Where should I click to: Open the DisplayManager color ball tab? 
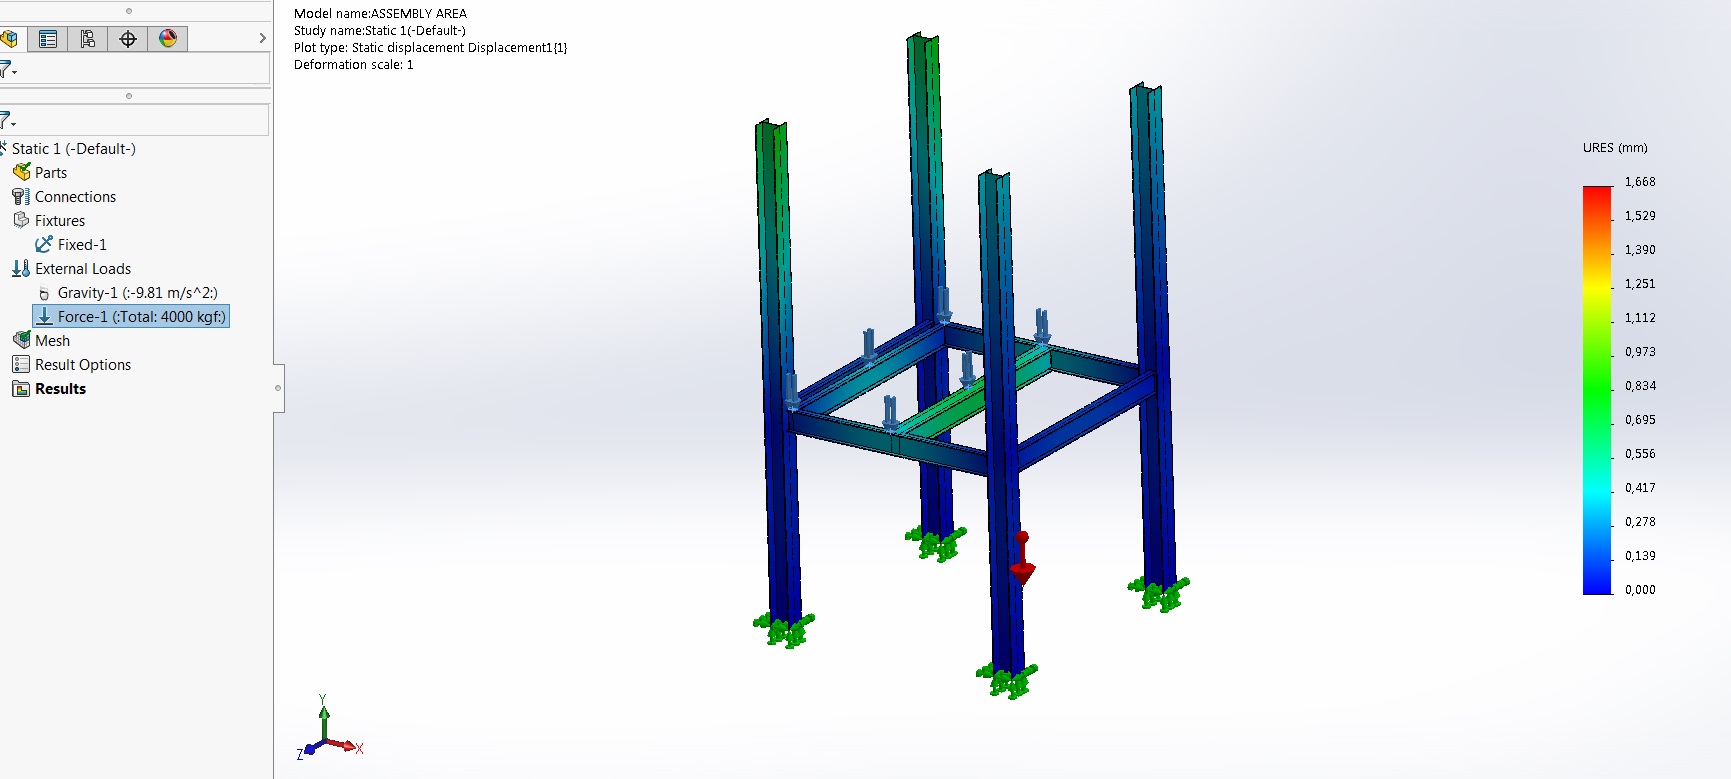tap(168, 39)
